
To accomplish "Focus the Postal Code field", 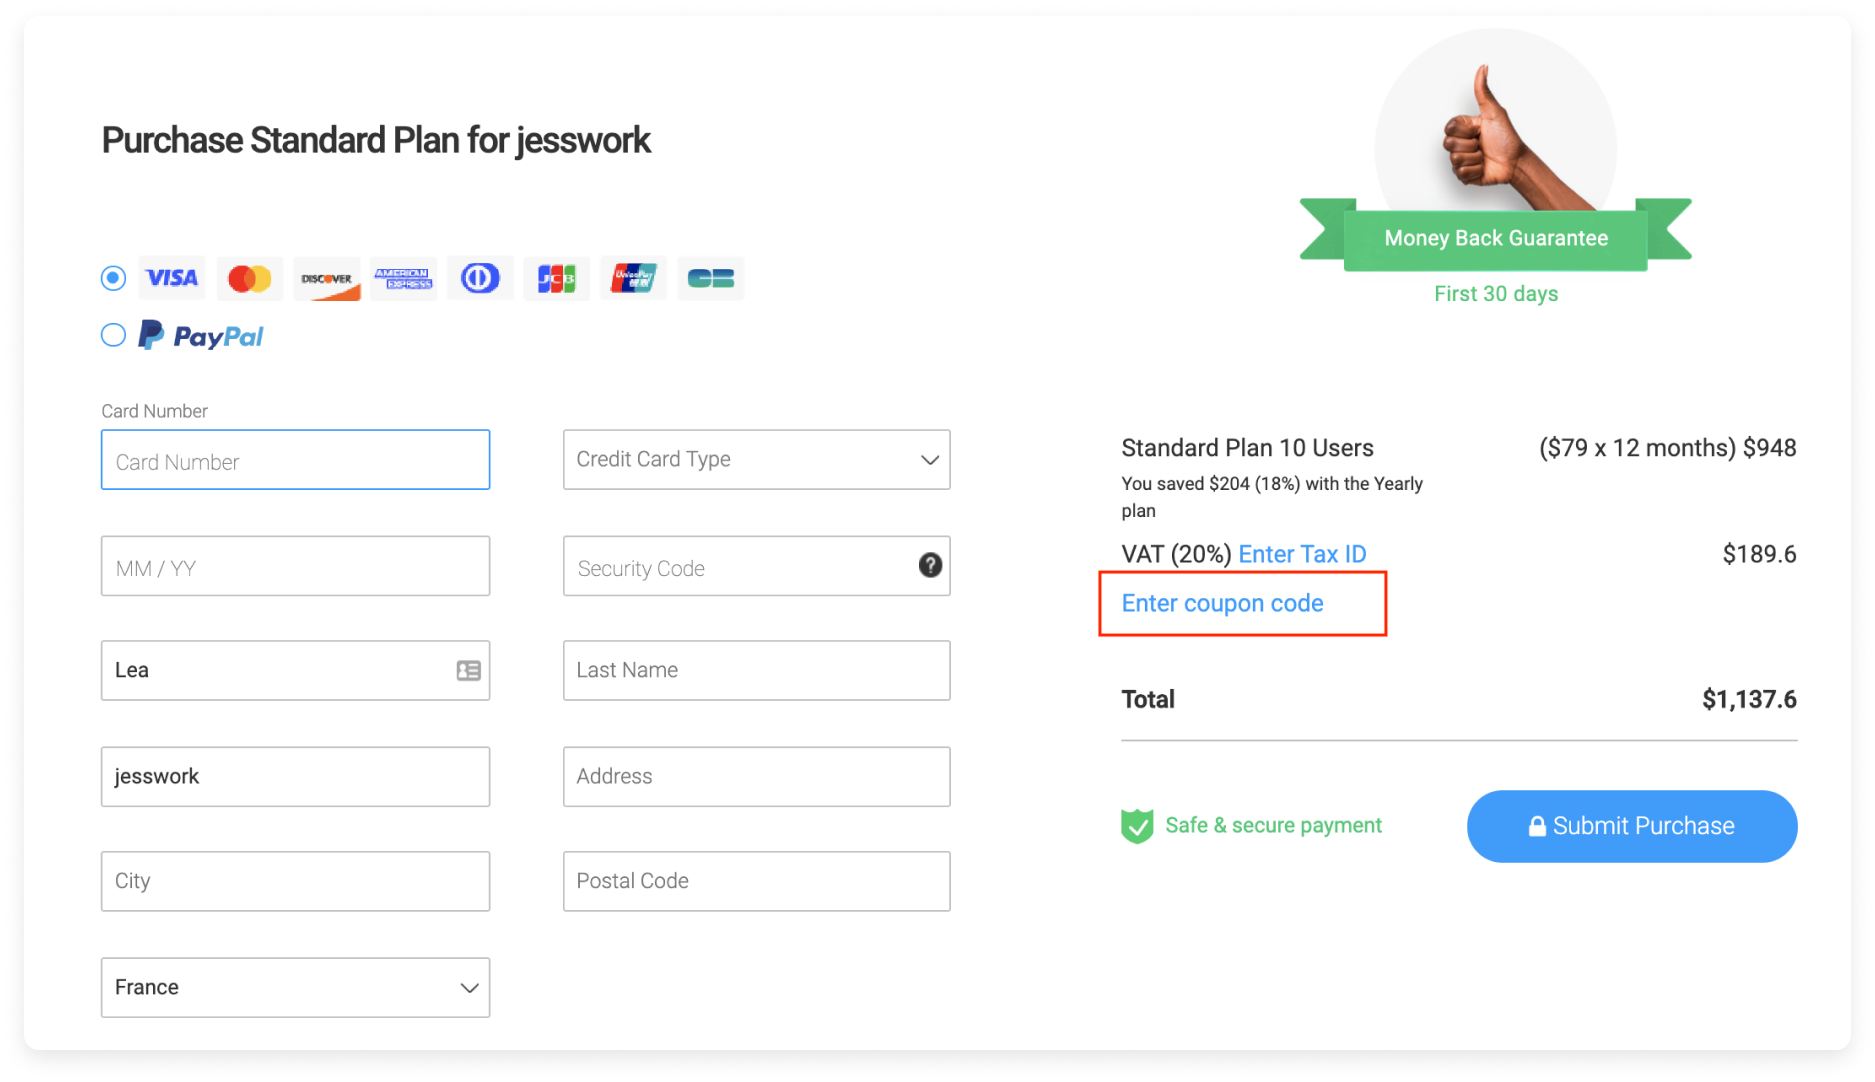I will pyautogui.click(x=757, y=881).
